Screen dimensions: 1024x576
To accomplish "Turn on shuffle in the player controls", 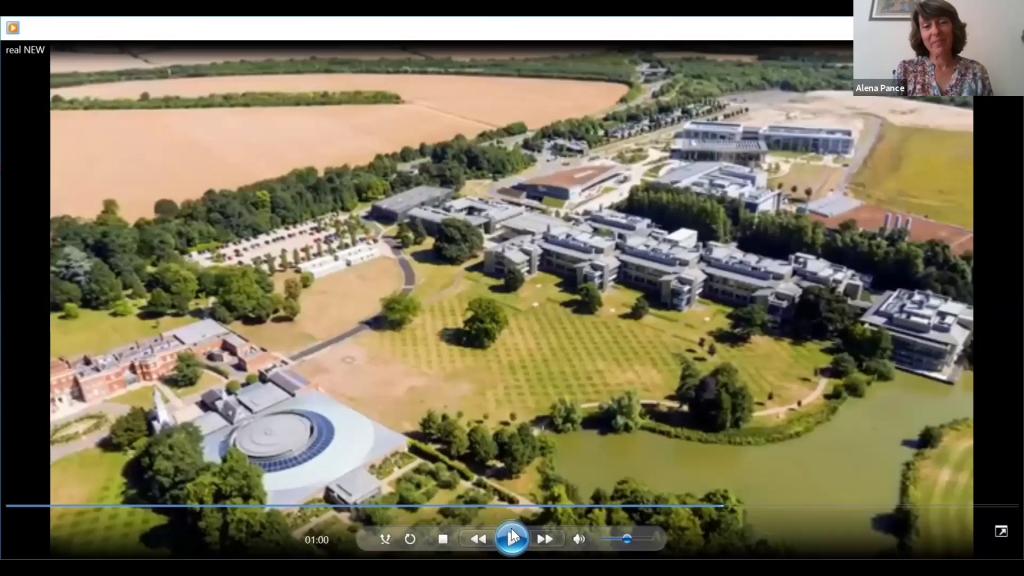I will tap(385, 539).
